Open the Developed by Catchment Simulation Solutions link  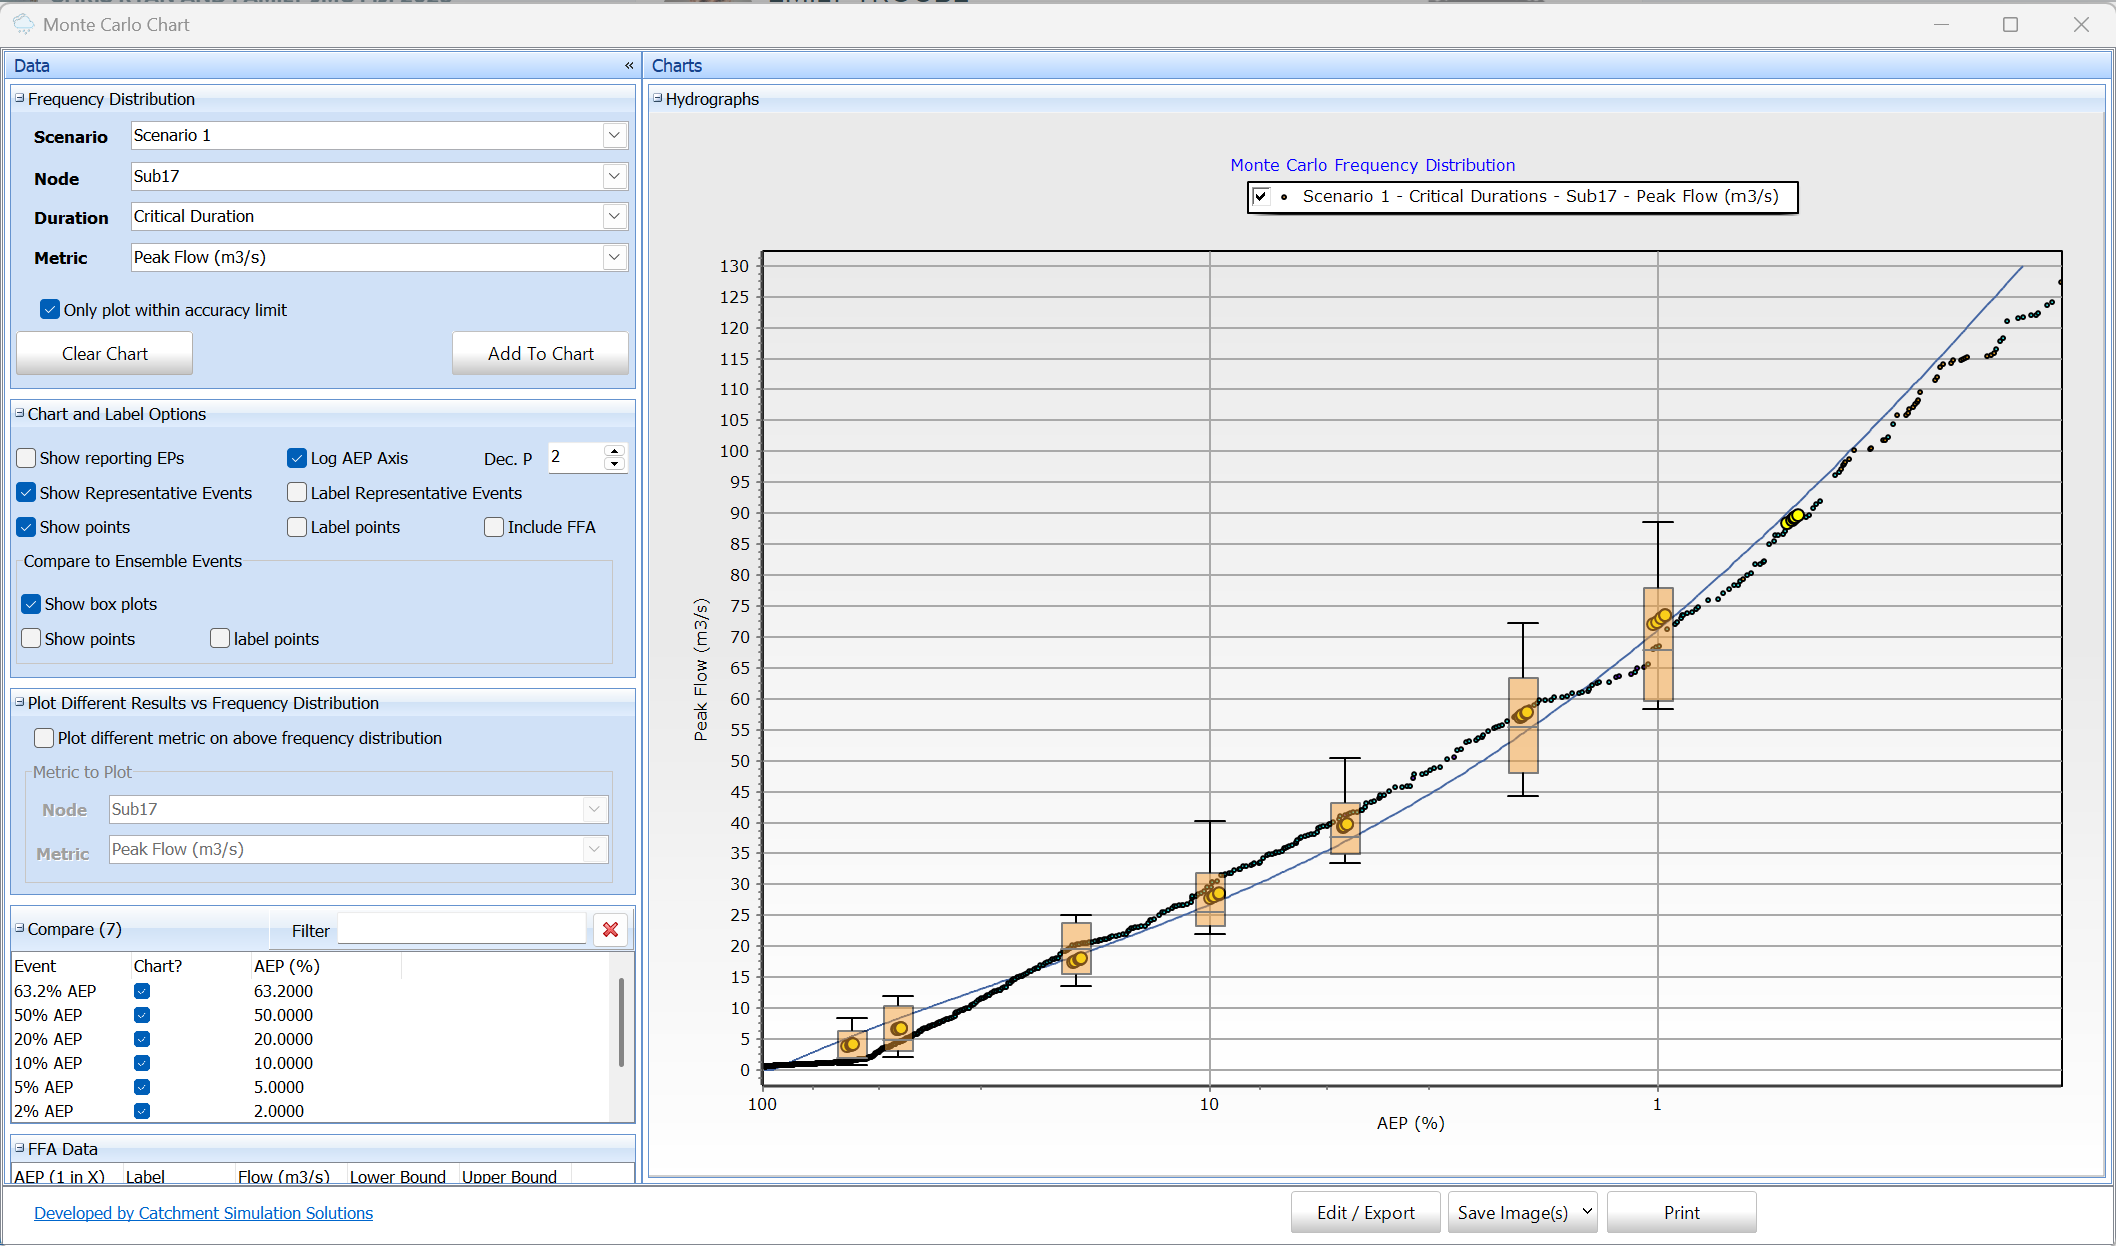tap(203, 1213)
